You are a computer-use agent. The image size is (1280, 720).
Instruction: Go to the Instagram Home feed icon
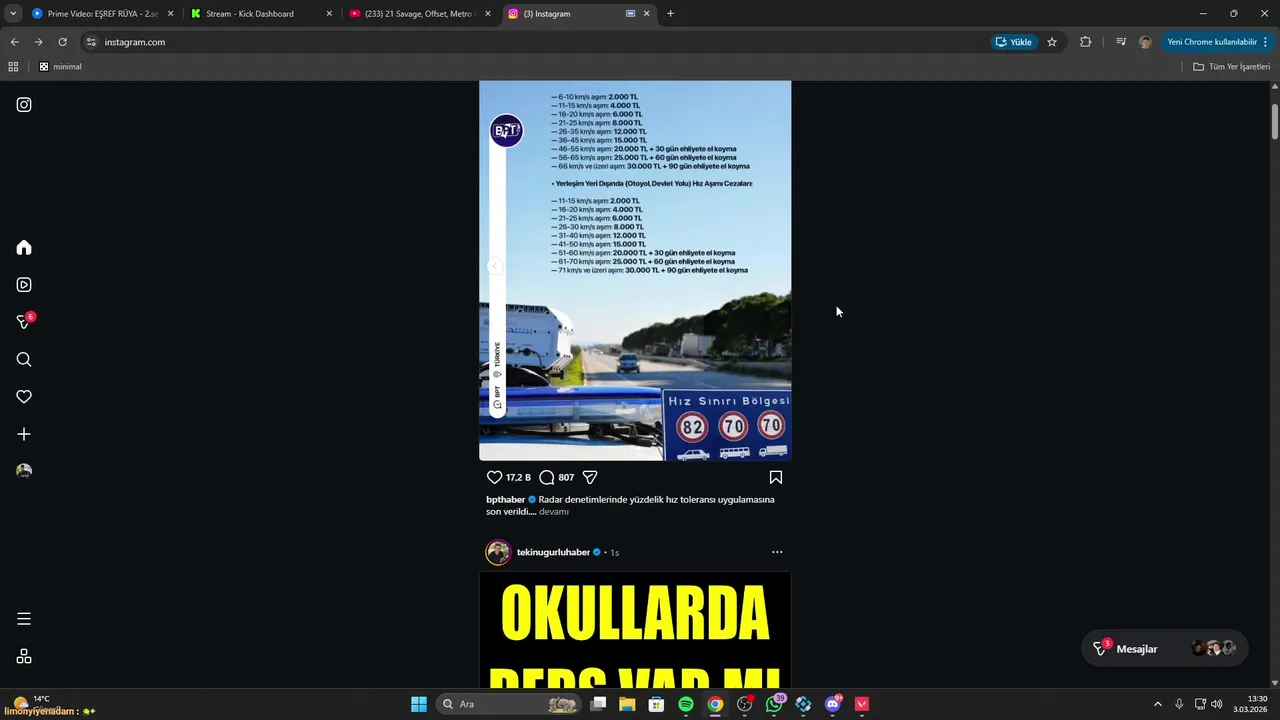24,247
